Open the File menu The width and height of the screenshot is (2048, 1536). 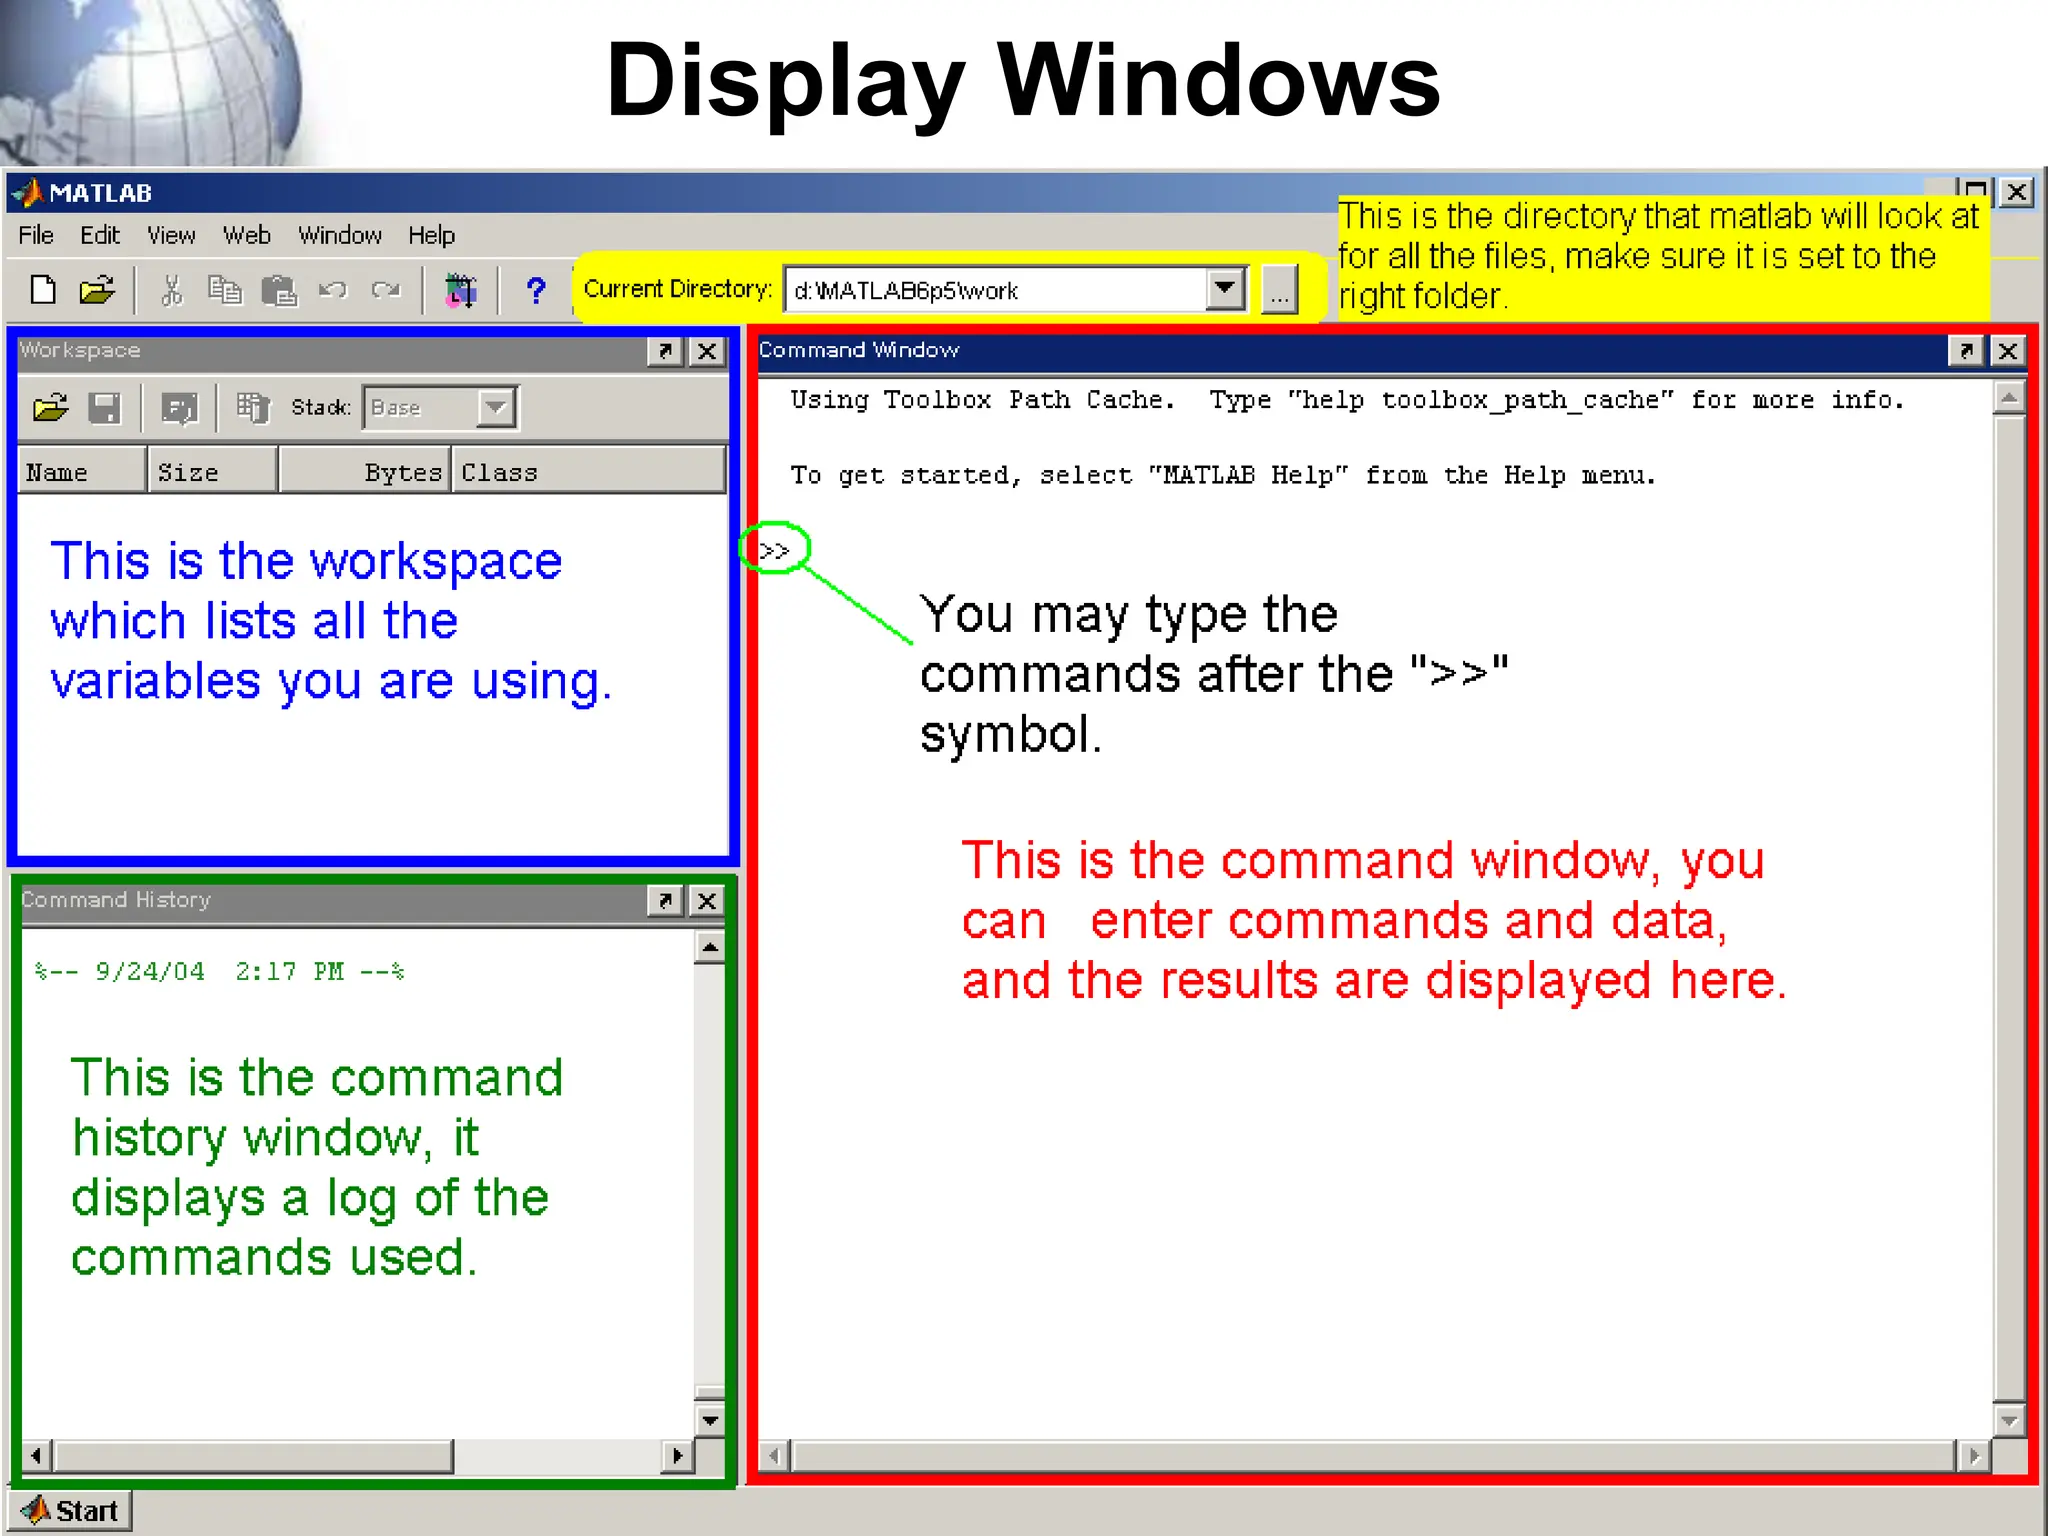[36, 235]
